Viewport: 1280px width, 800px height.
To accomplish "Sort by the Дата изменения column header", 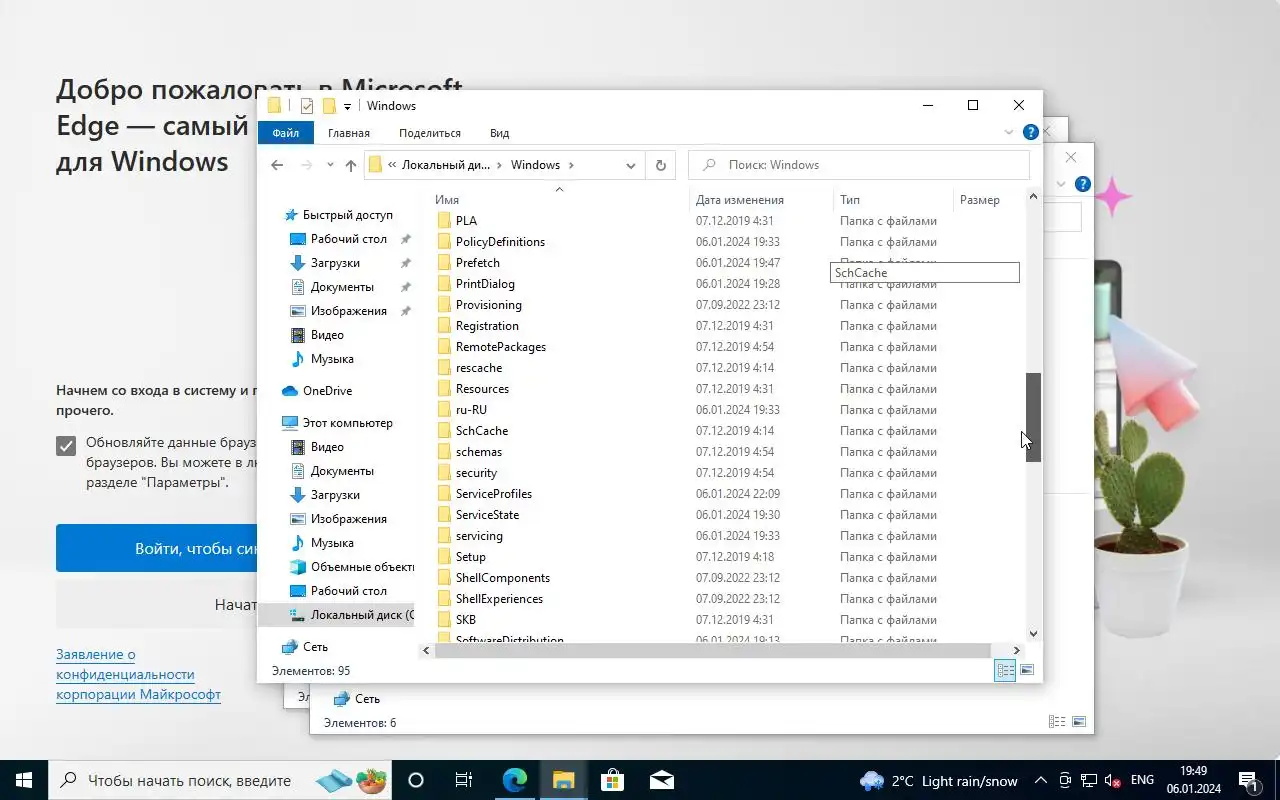I will [740, 200].
